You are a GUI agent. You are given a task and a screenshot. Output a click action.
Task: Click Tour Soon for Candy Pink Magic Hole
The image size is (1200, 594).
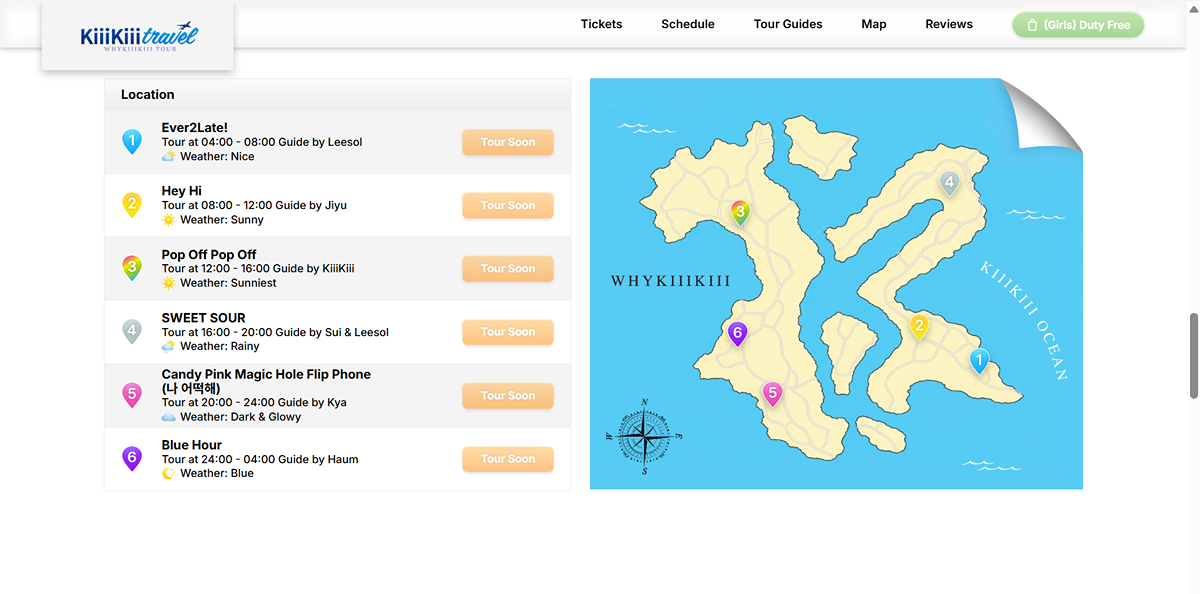point(508,395)
